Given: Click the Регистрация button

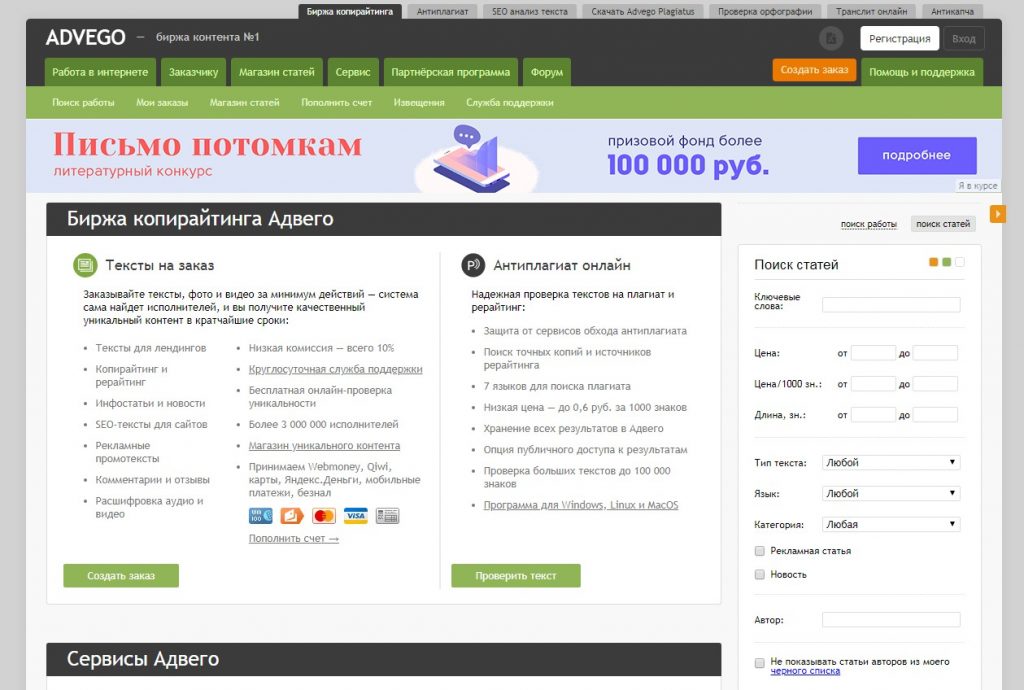Looking at the screenshot, I should click(x=899, y=39).
